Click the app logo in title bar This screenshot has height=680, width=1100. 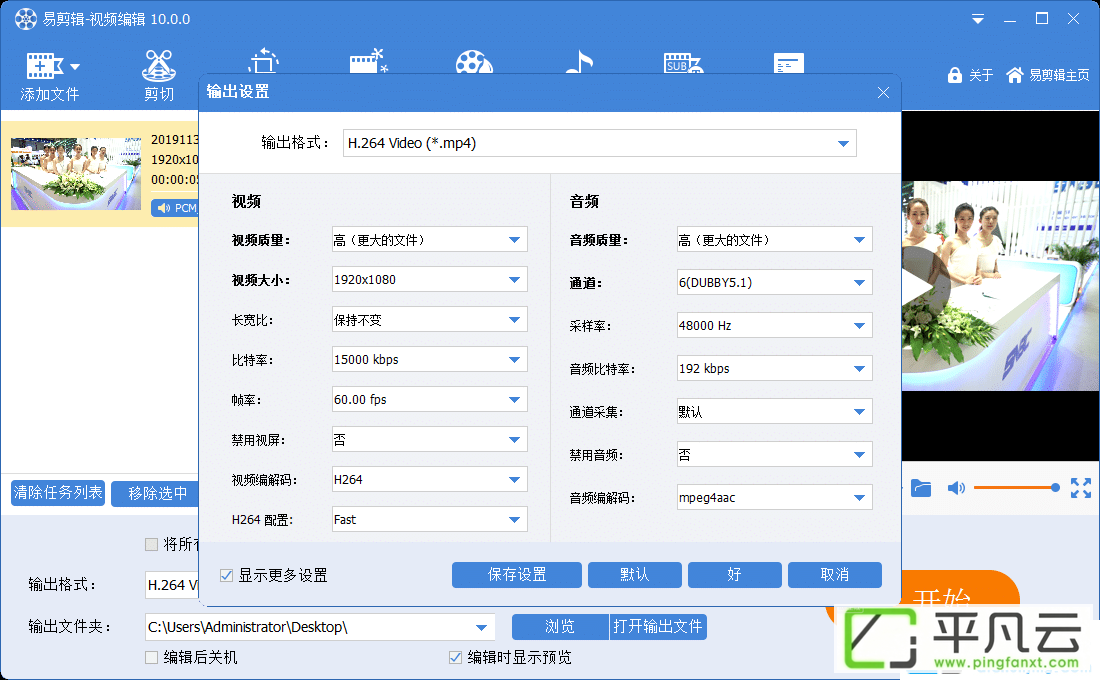tap(26, 19)
